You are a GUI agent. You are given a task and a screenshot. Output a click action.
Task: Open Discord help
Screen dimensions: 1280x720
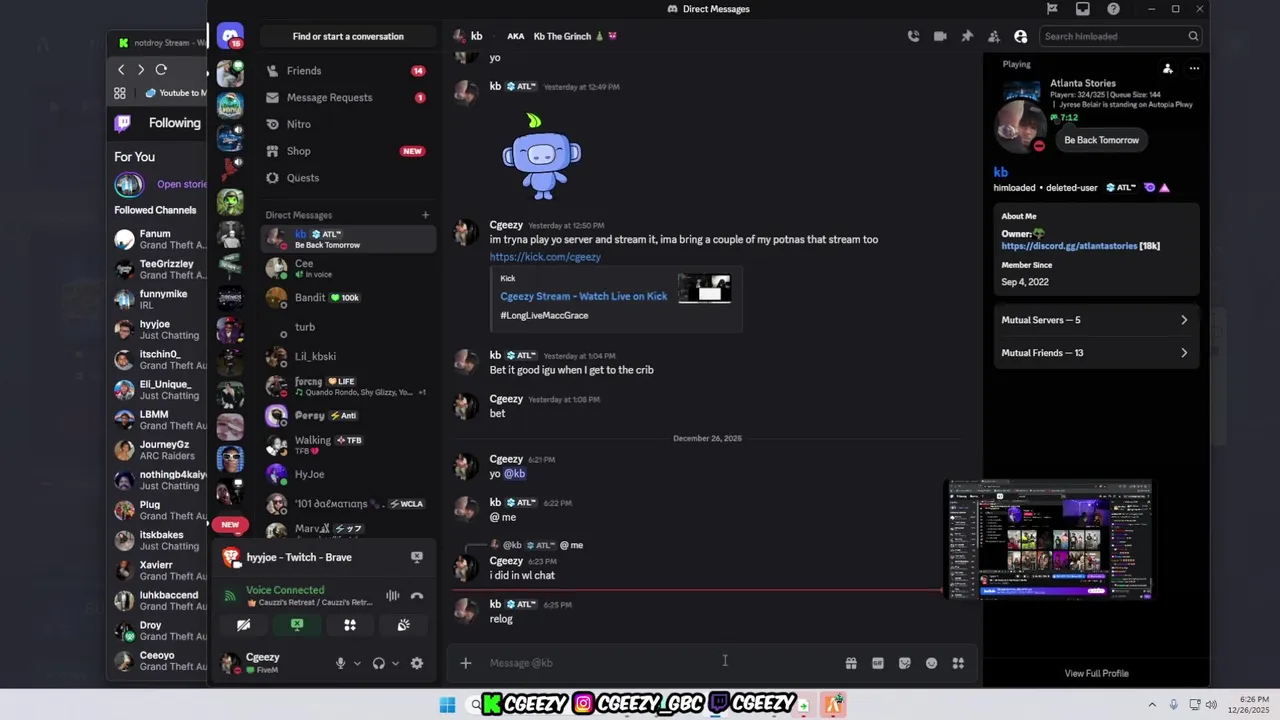1114,9
